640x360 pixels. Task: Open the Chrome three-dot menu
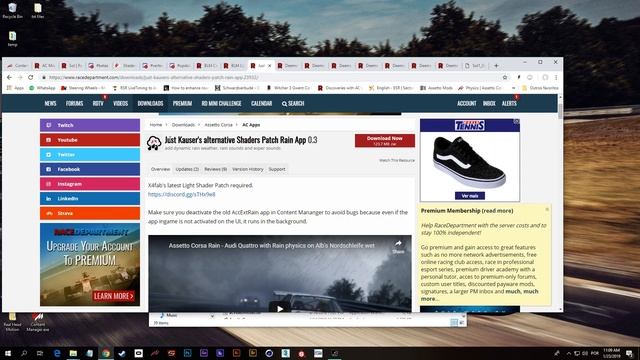tap(556, 77)
